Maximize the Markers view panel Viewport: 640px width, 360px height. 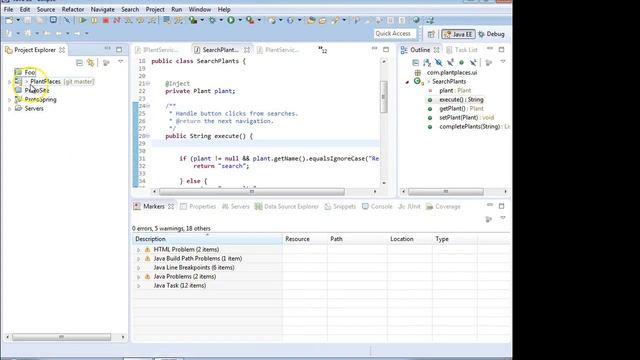pos(502,206)
